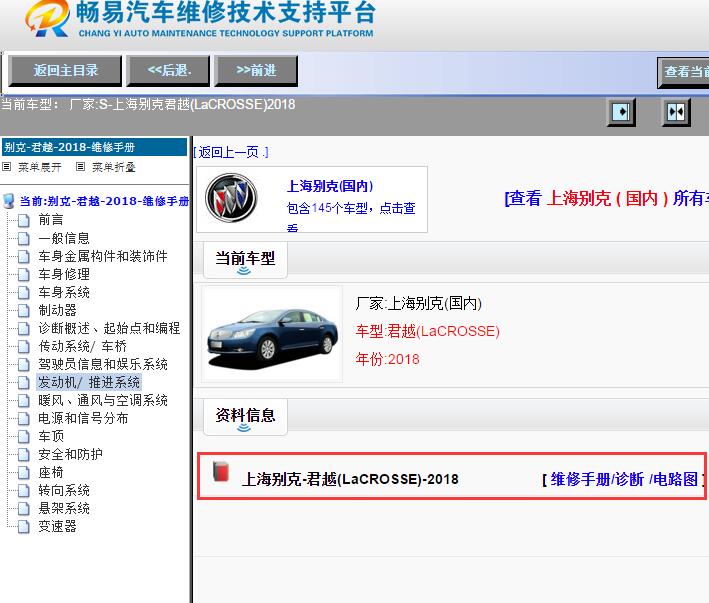
Task: Open 暖风、通风与空调系统 in the tree
Action: coord(103,400)
